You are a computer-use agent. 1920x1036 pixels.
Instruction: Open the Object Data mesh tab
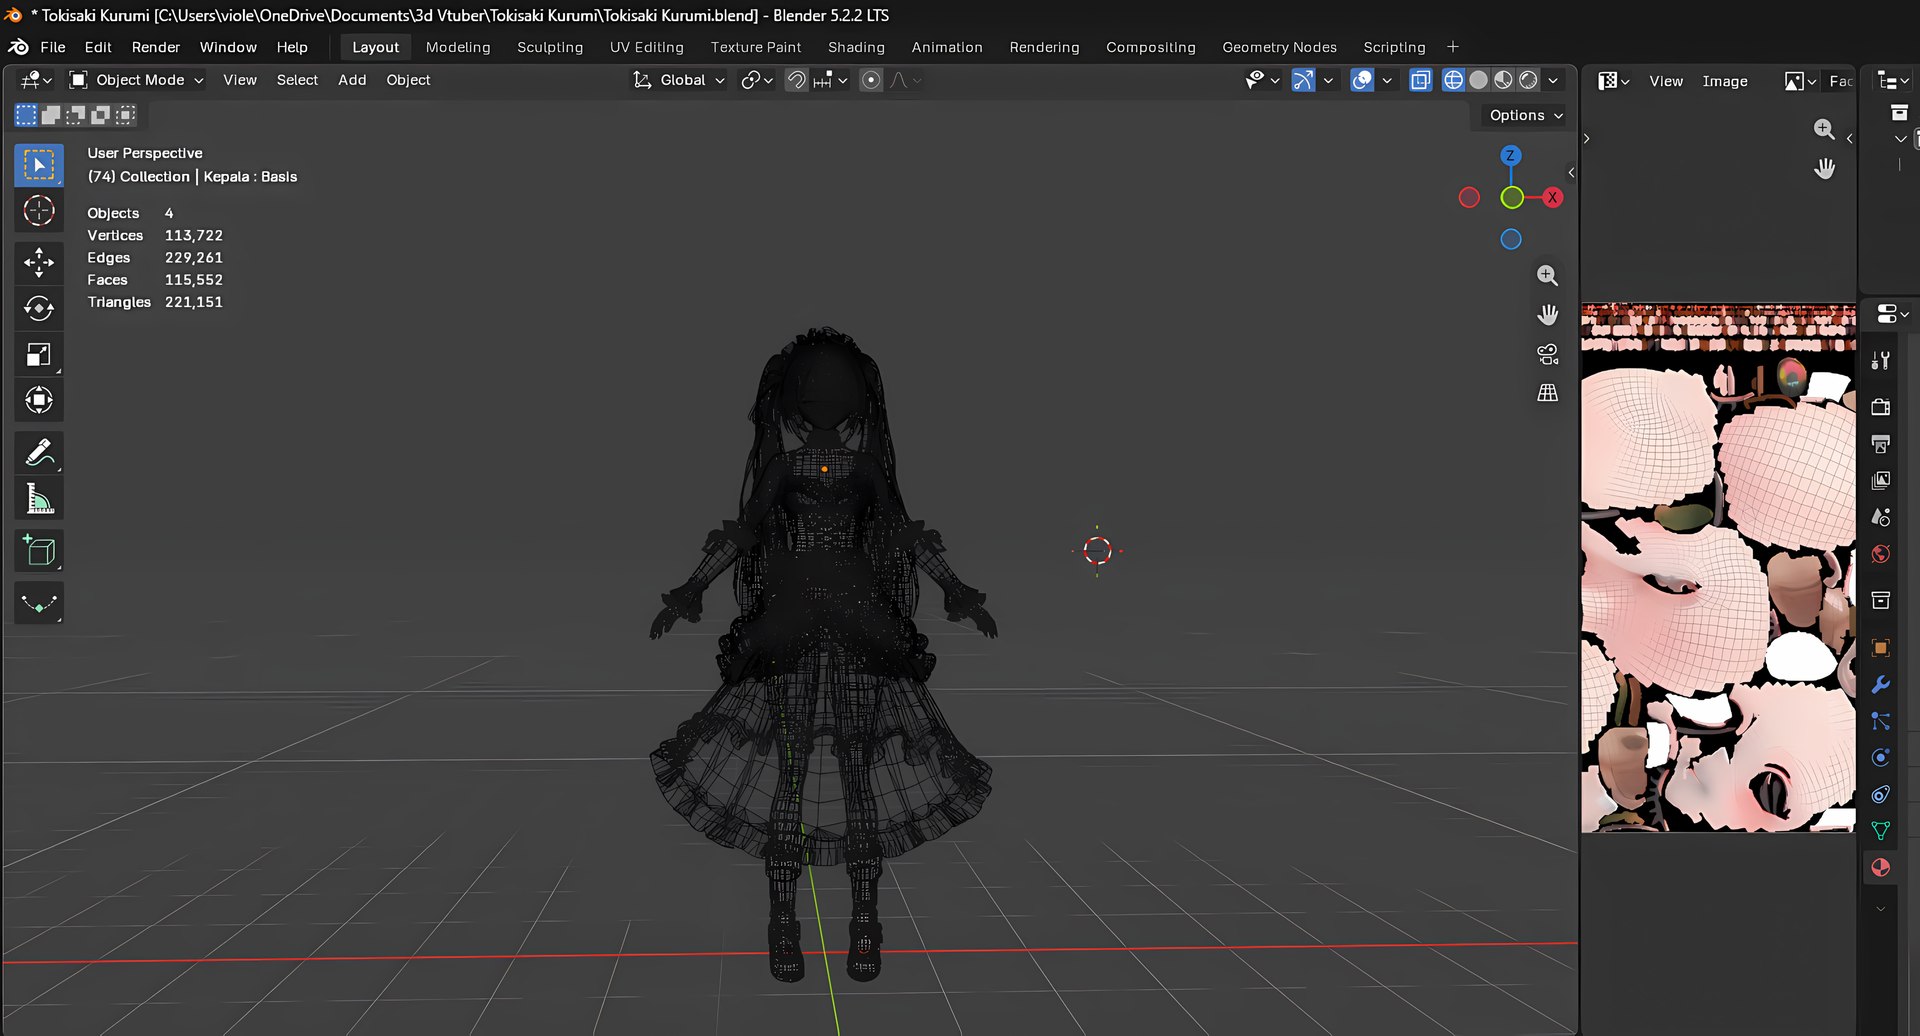pyautogui.click(x=1881, y=831)
